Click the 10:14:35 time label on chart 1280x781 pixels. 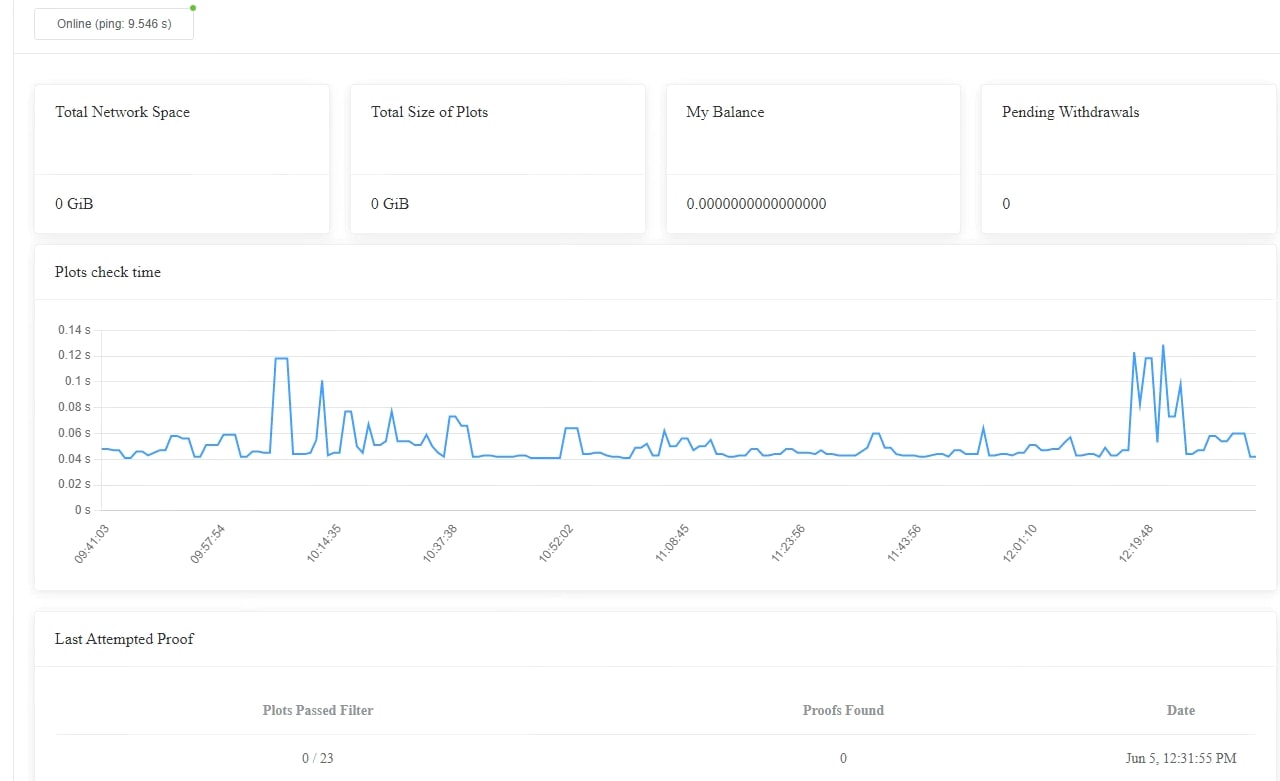[325, 544]
